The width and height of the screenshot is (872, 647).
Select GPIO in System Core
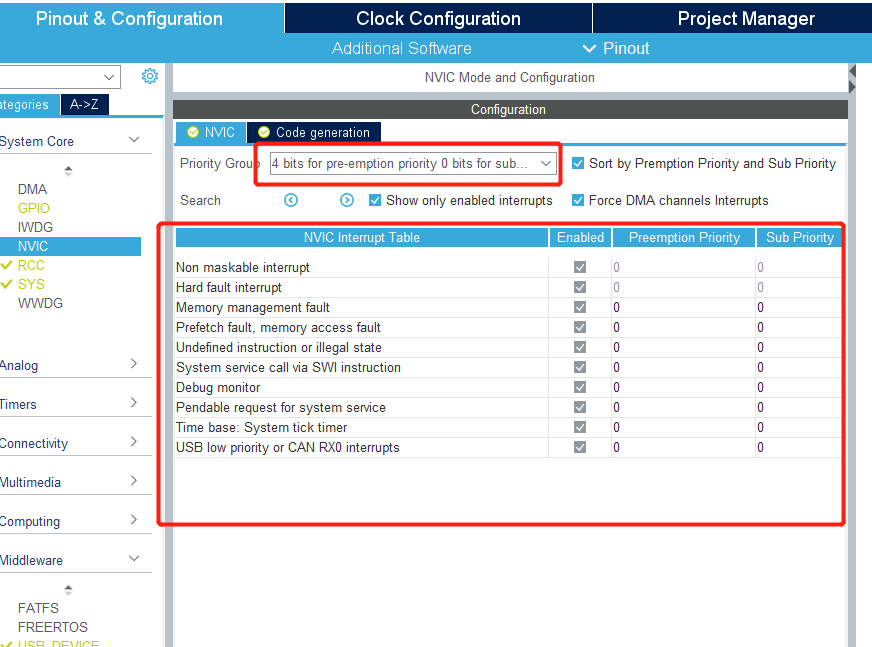tap(34, 208)
